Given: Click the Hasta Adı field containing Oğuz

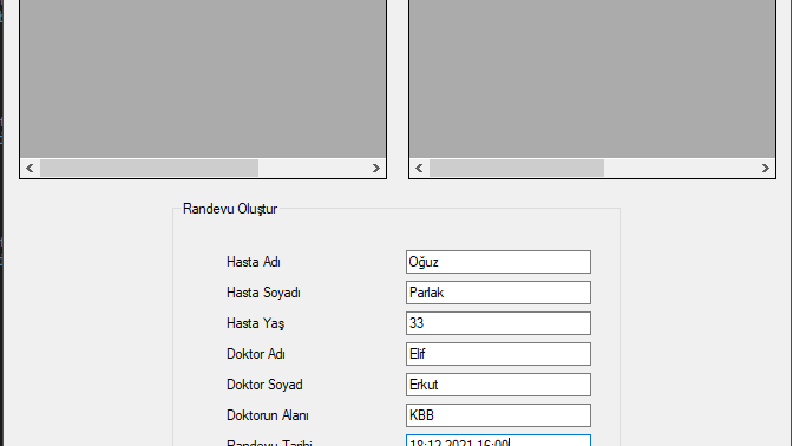Looking at the screenshot, I should click(498, 262).
